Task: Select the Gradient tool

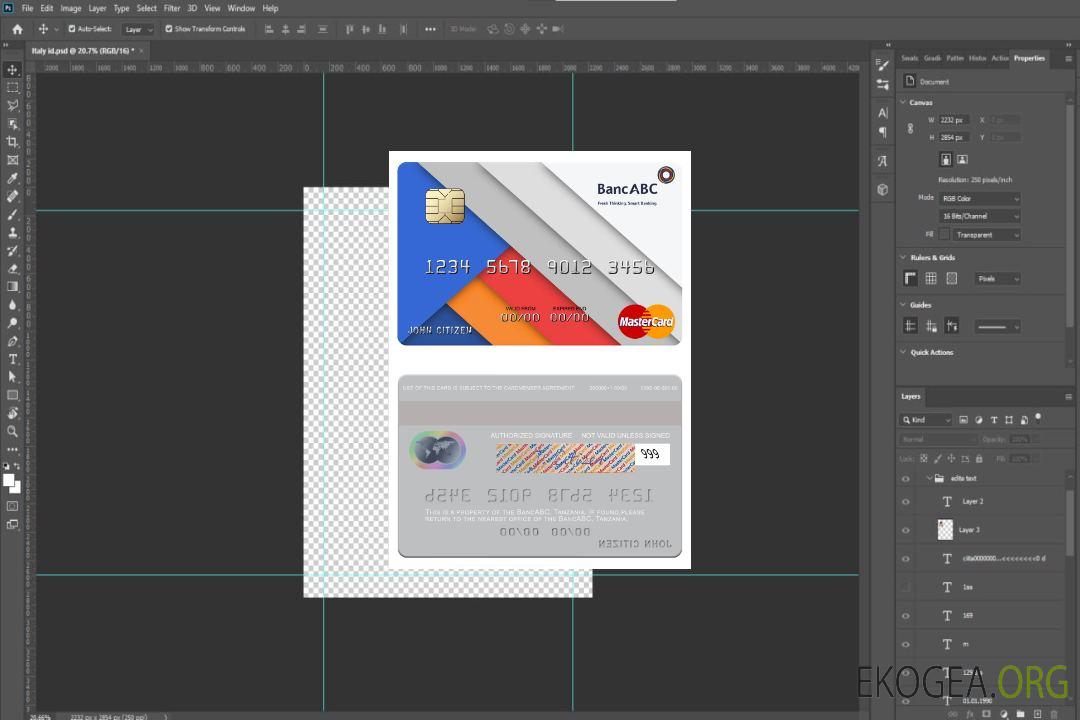Action: coord(12,287)
